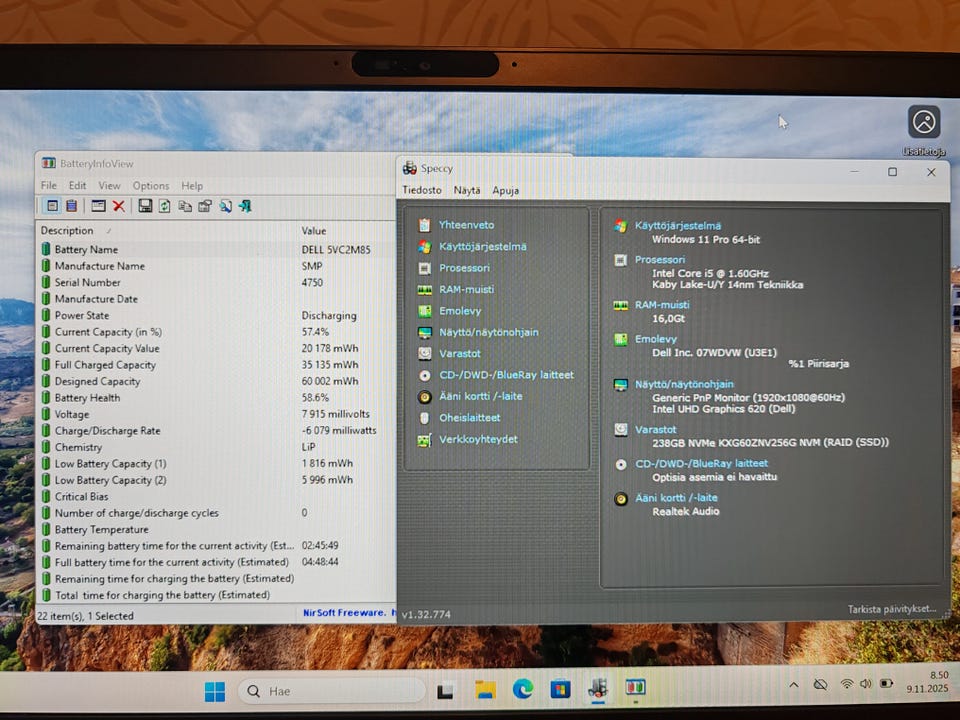Click the Hae search box on taskbar
Screen dimensions: 960x720
click(x=331, y=691)
